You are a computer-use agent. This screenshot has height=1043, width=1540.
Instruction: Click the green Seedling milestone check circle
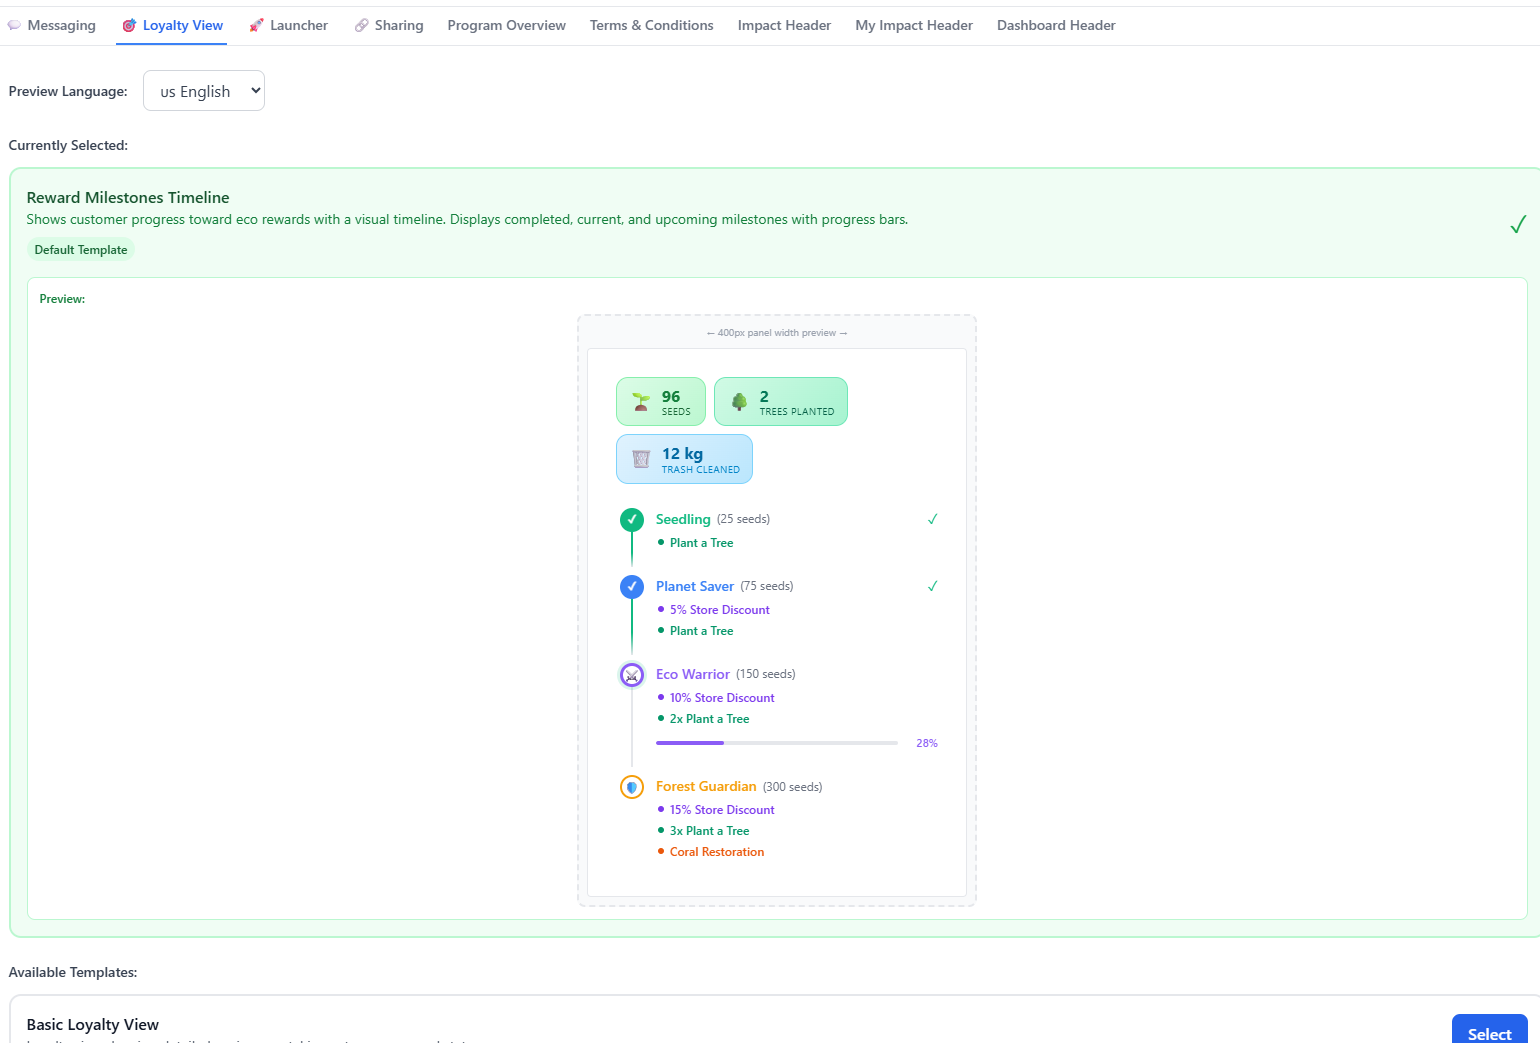click(x=632, y=520)
